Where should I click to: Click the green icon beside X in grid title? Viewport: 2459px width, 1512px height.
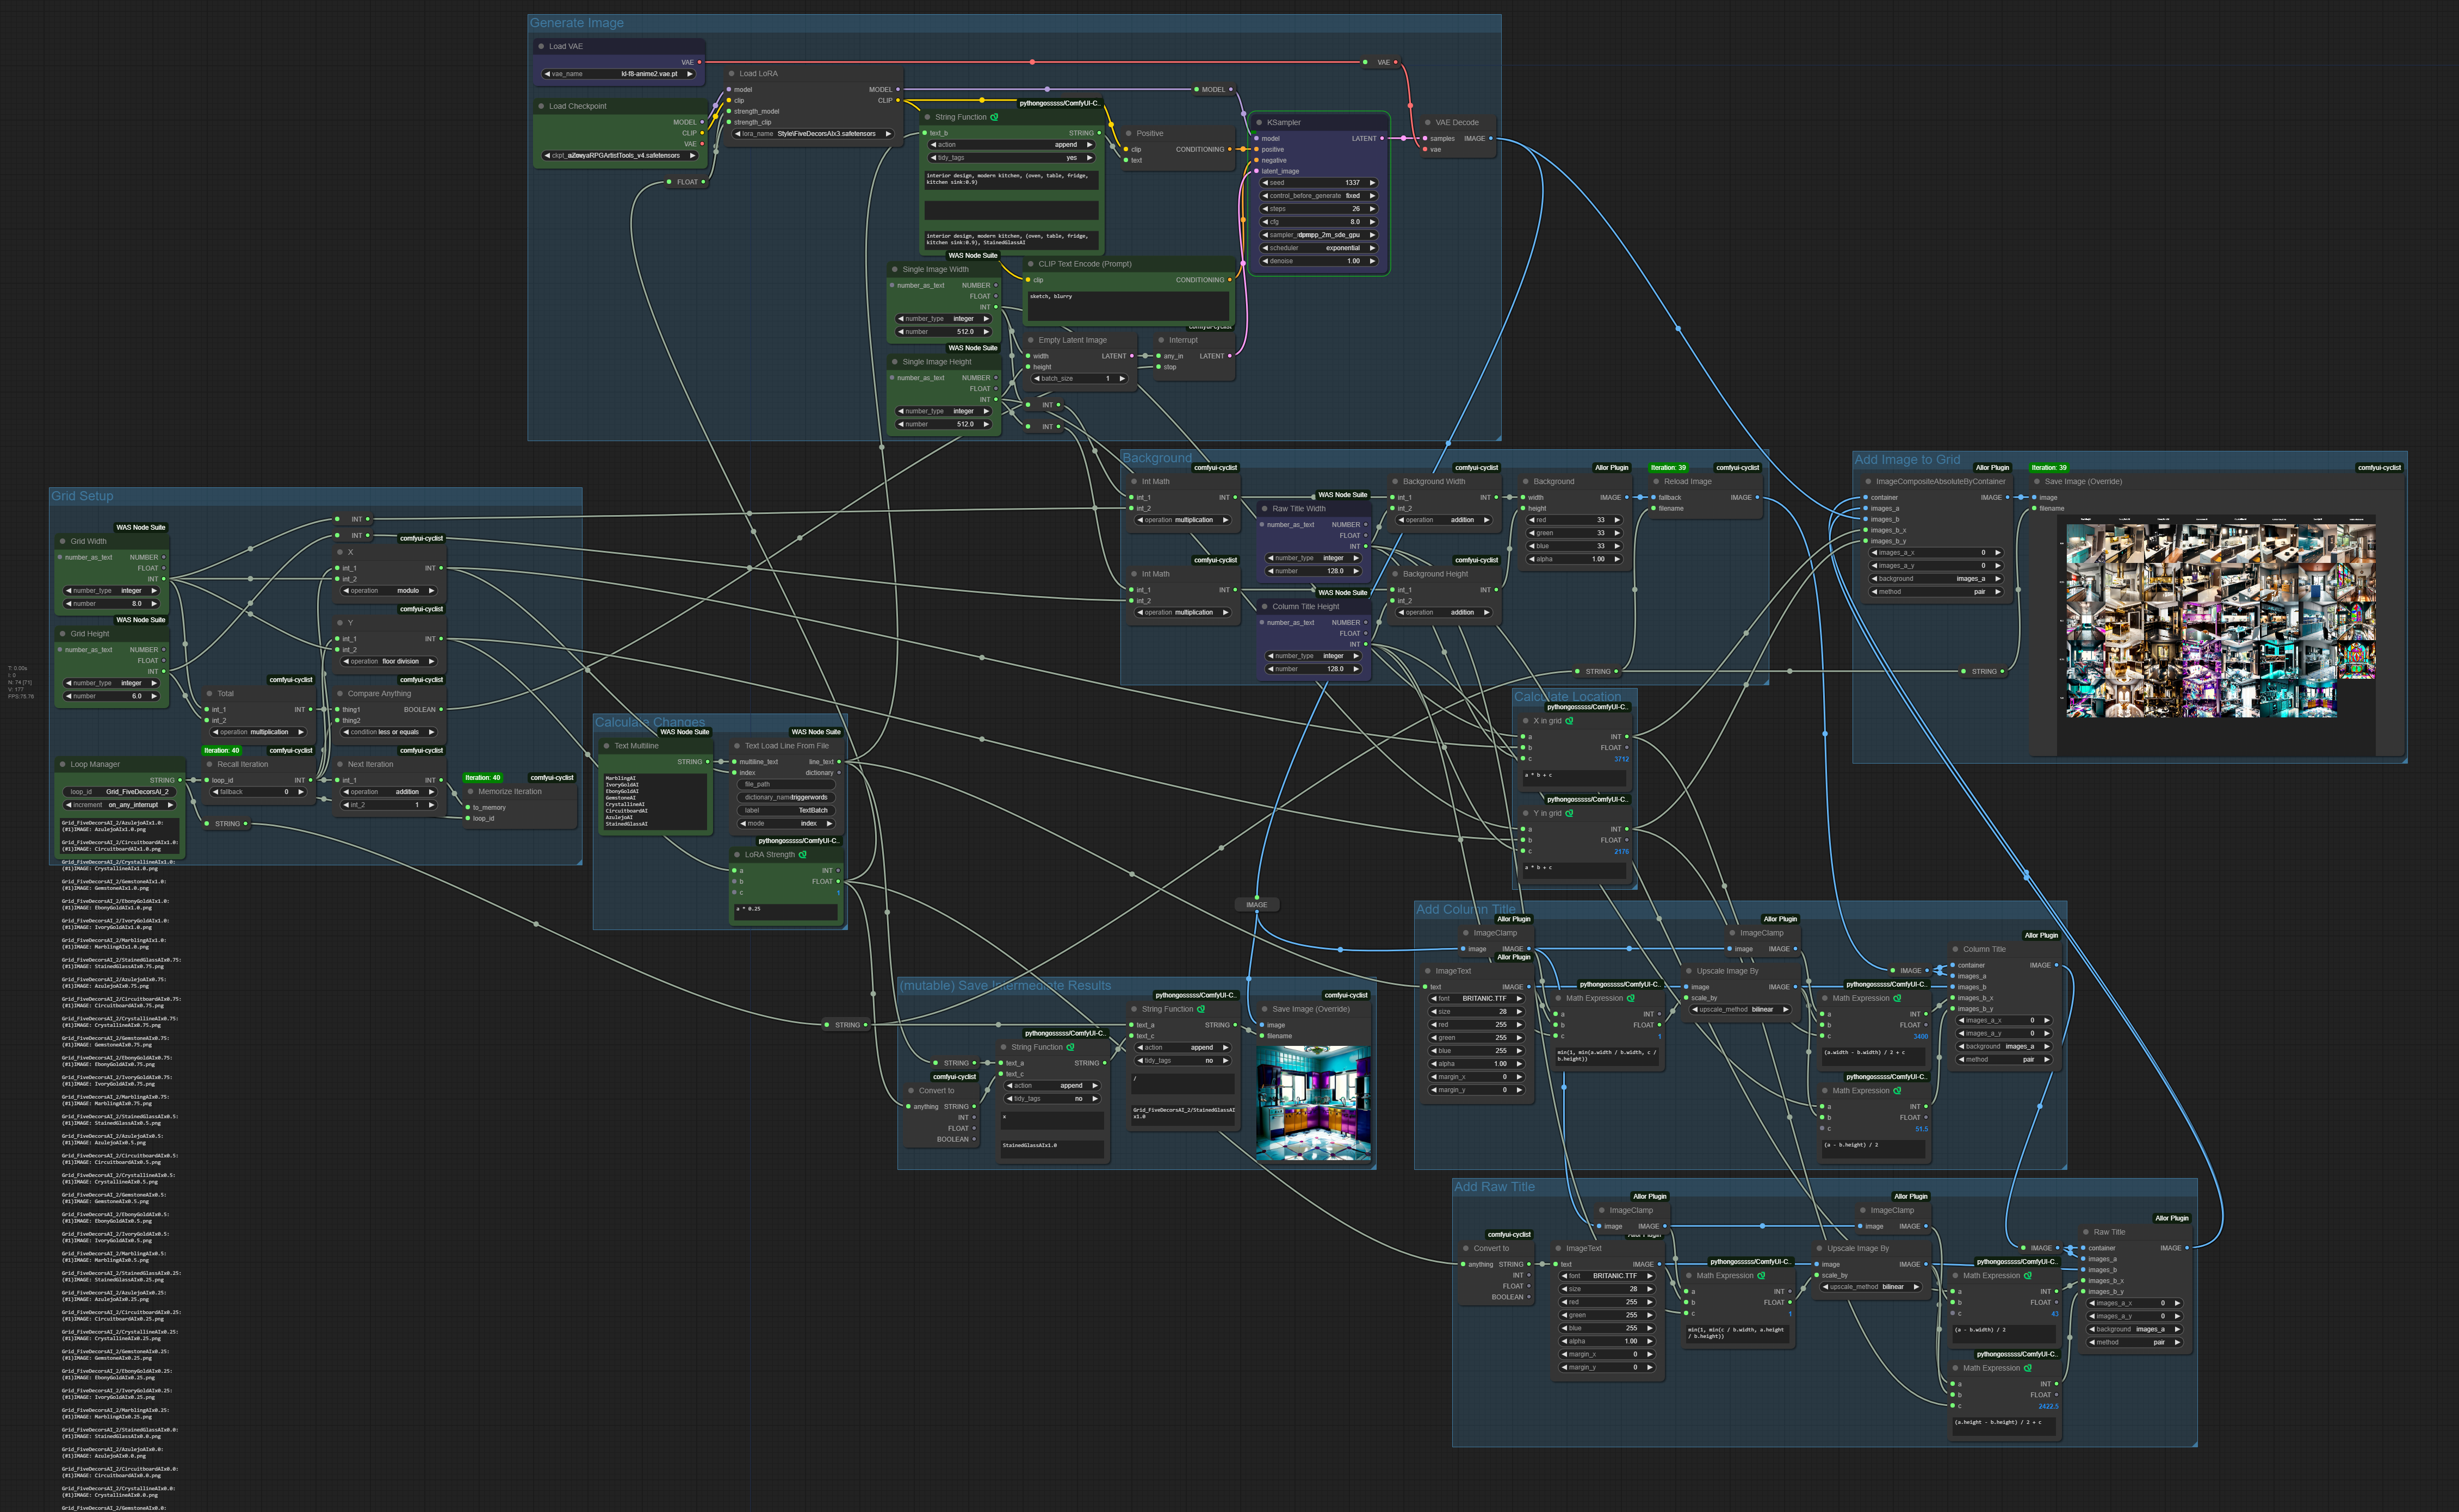tap(1569, 721)
